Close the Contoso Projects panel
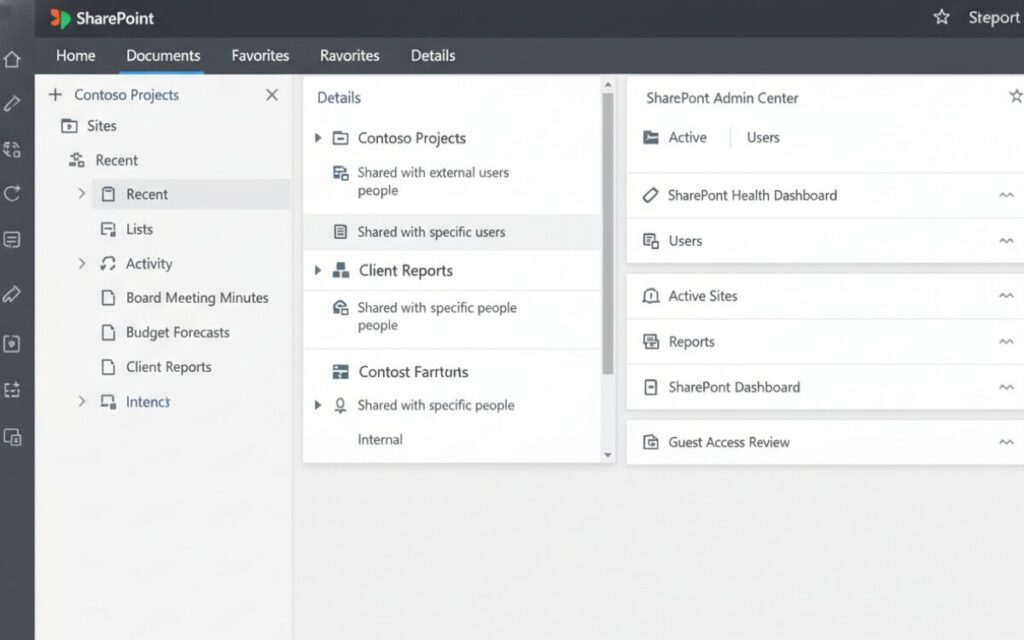 pos(272,95)
